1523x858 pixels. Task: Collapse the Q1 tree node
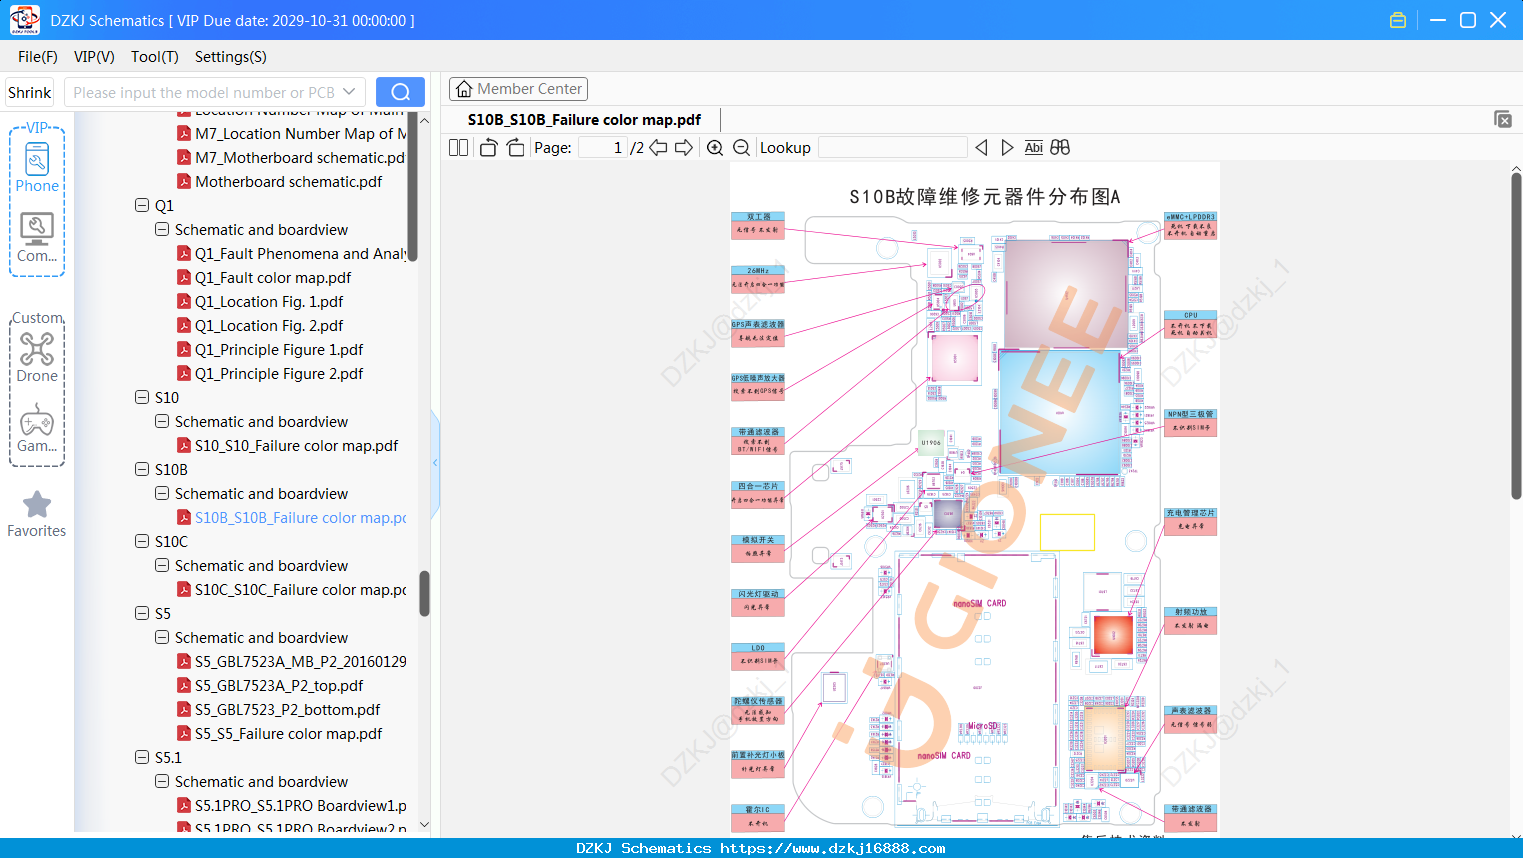(x=142, y=205)
